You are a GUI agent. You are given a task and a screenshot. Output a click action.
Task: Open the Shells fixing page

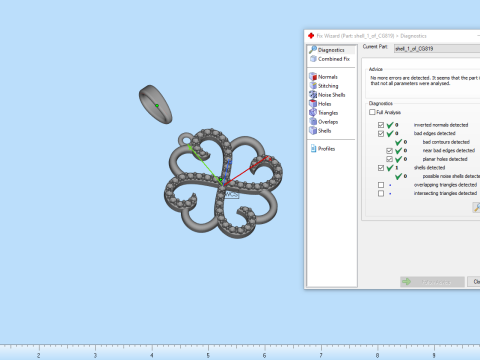point(320,131)
